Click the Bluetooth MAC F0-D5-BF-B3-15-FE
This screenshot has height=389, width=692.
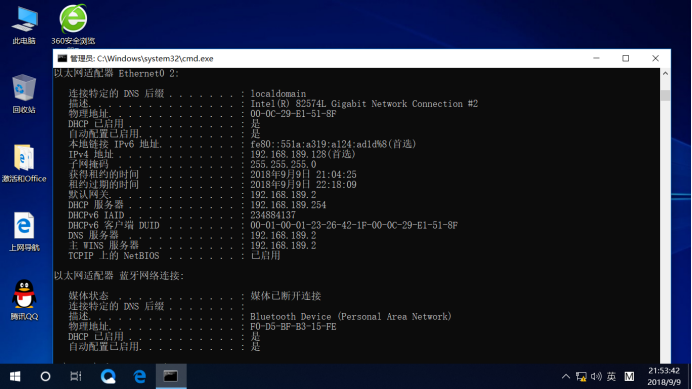tap(293, 327)
